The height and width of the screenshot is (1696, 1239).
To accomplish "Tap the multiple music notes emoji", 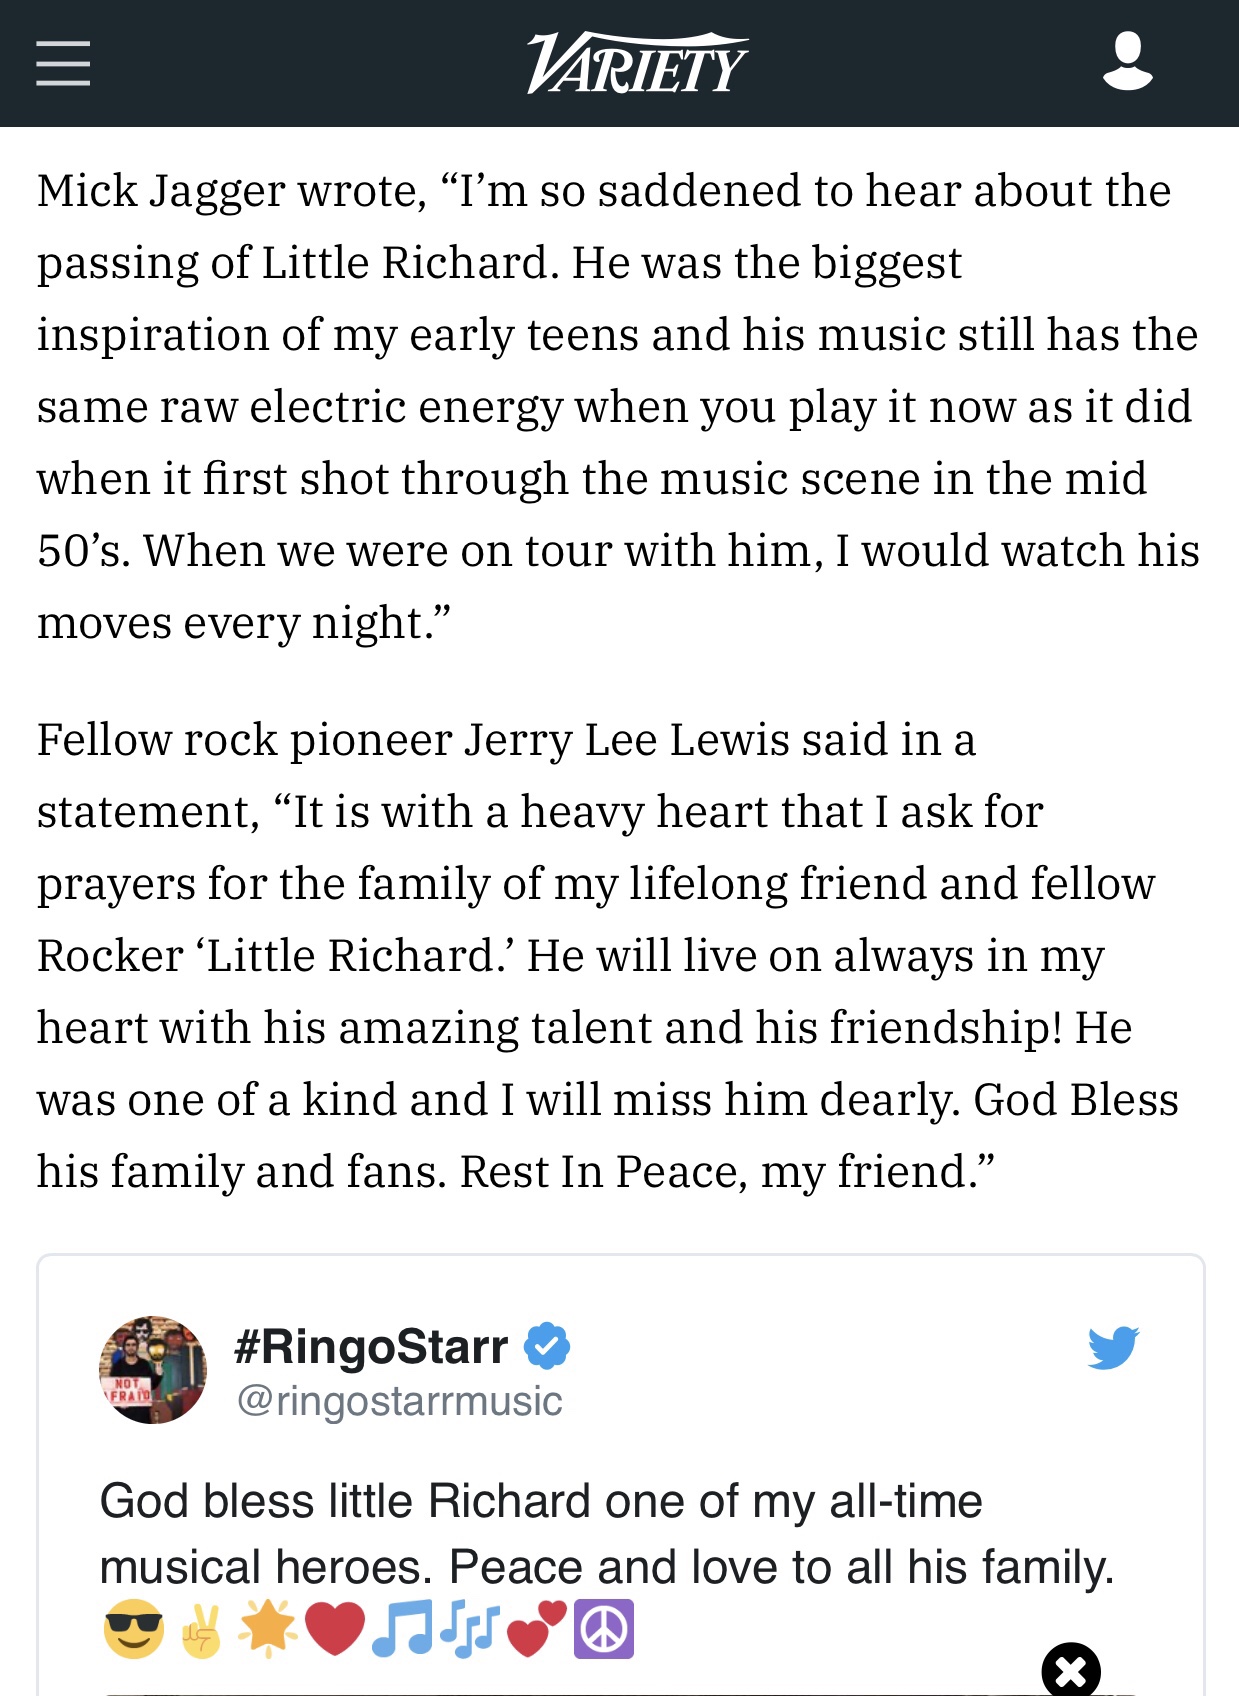I will (x=469, y=1629).
